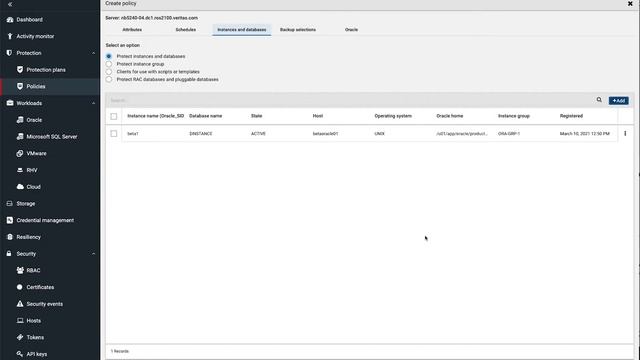Open Dashboard icon in sidebar
Viewport: 640px width, 360px height.
pyautogui.click(x=10, y=20)
